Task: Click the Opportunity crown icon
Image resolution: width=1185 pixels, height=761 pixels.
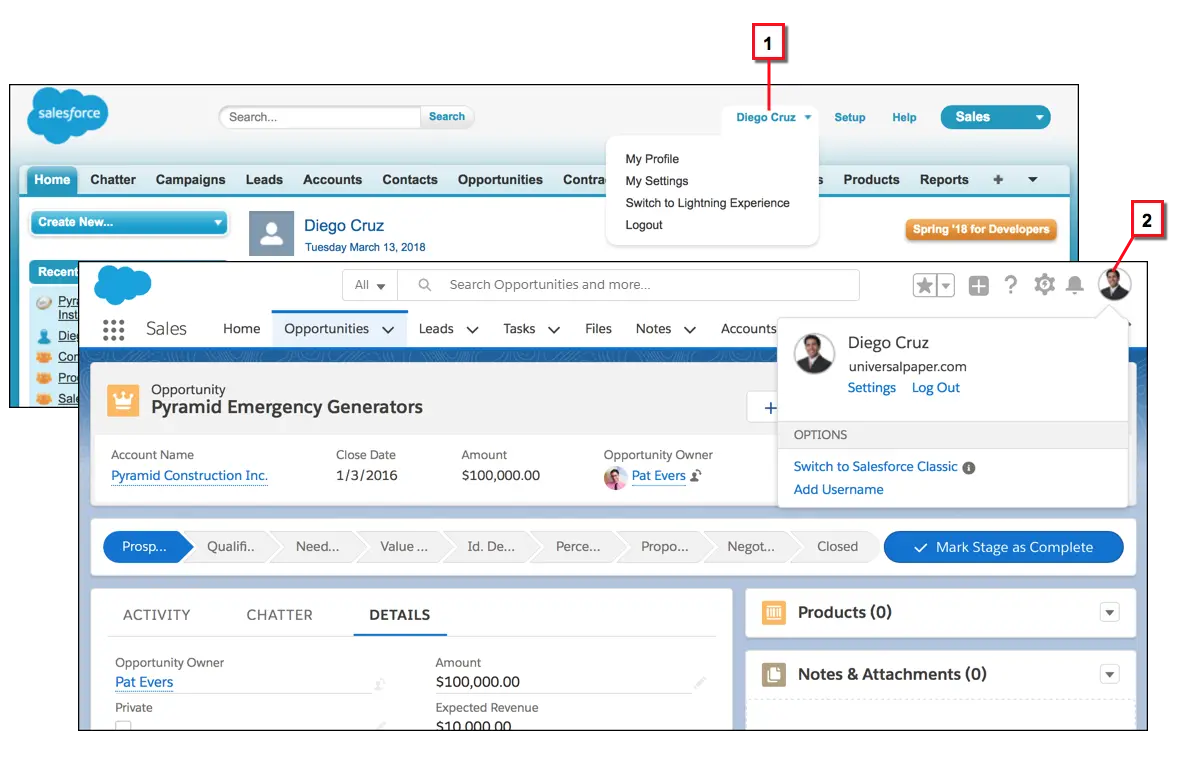Action: [x=123, y=401]
